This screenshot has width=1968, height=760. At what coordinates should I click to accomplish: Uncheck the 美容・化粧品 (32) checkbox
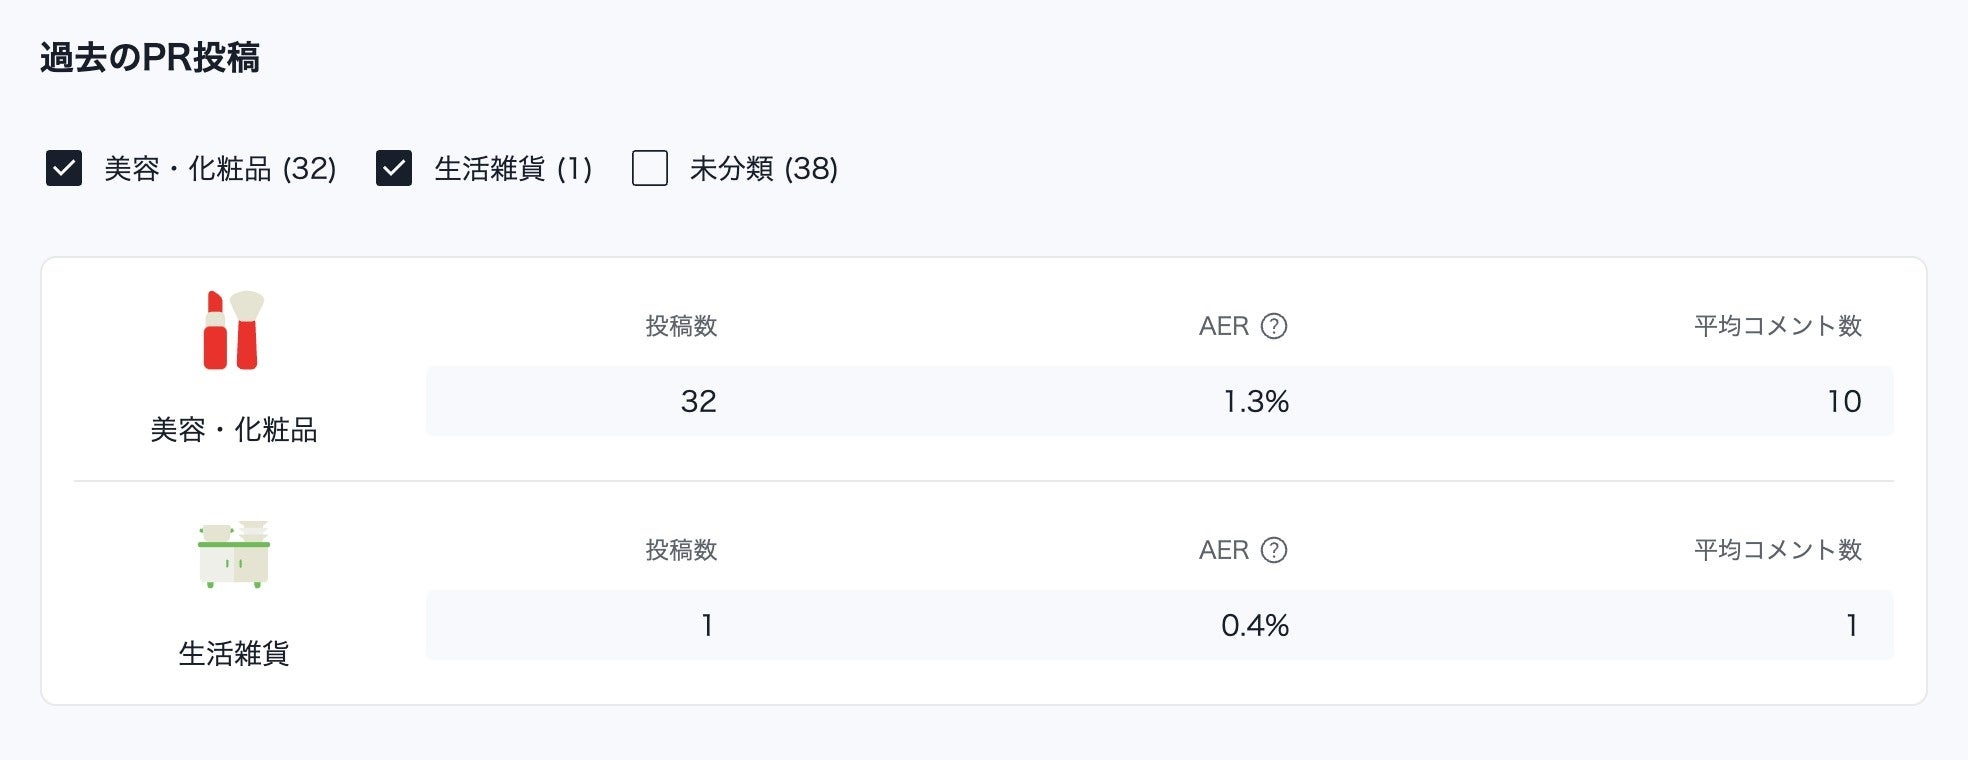tap(64, 168)
